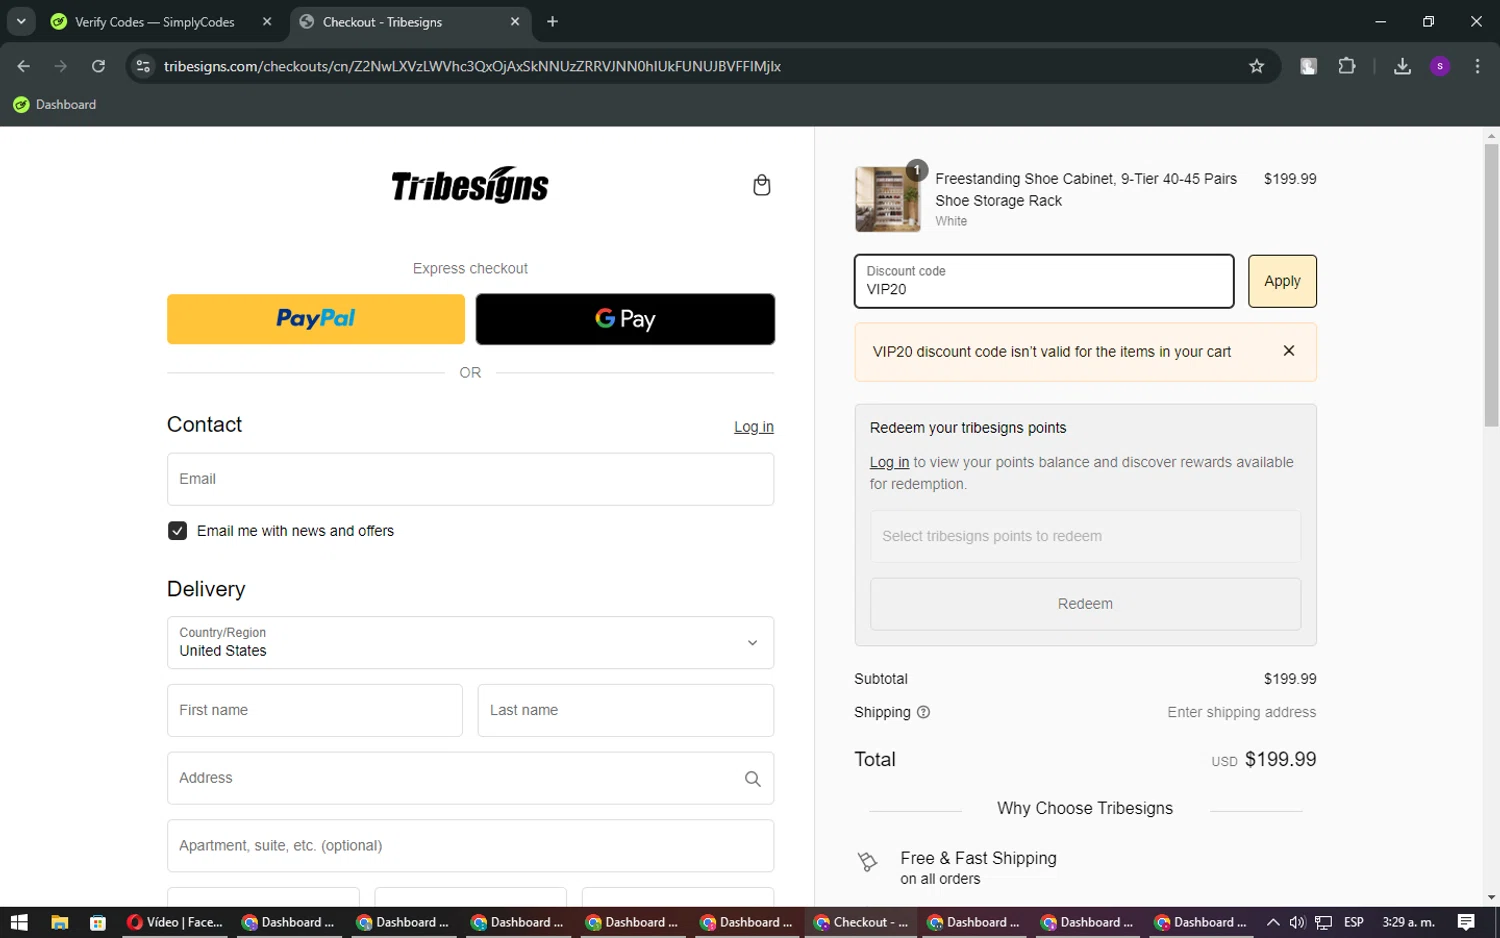The image size is (1500, 938).
Task: Click the Redeem button
Action: tap(1085, 604)
